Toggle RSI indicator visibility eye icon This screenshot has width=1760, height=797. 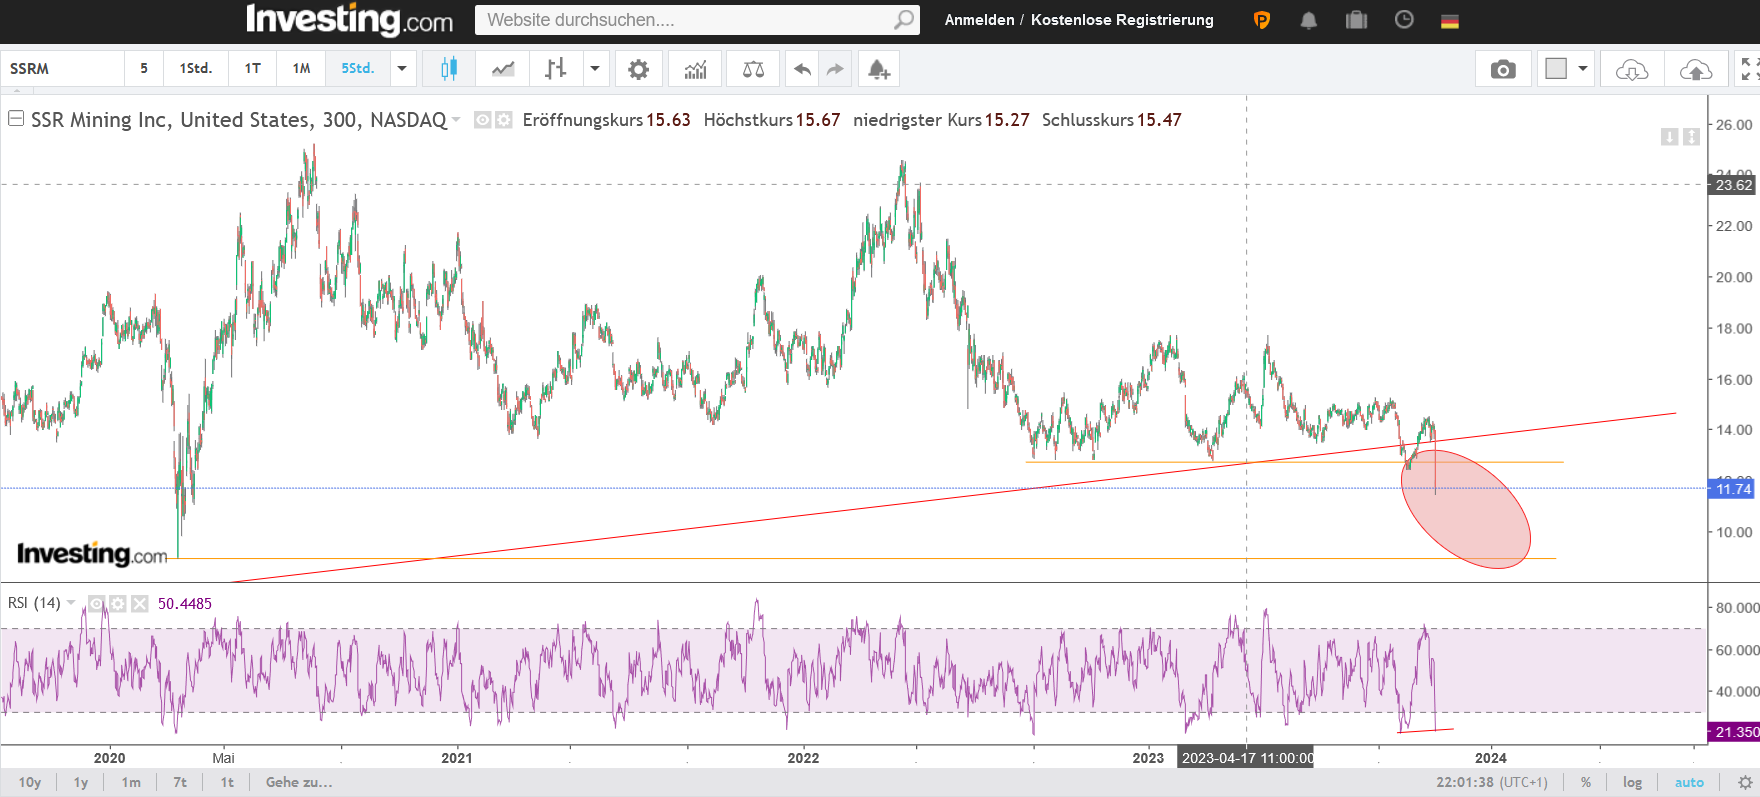[96, 604]
